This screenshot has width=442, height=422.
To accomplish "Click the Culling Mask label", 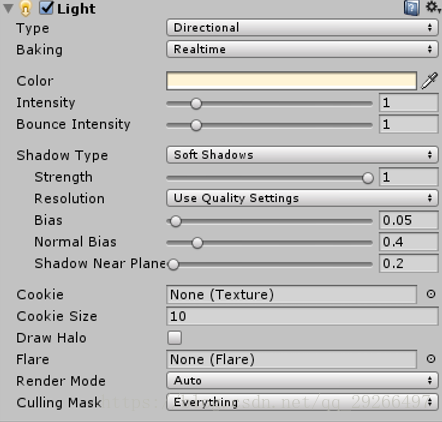I will point(59,403).
